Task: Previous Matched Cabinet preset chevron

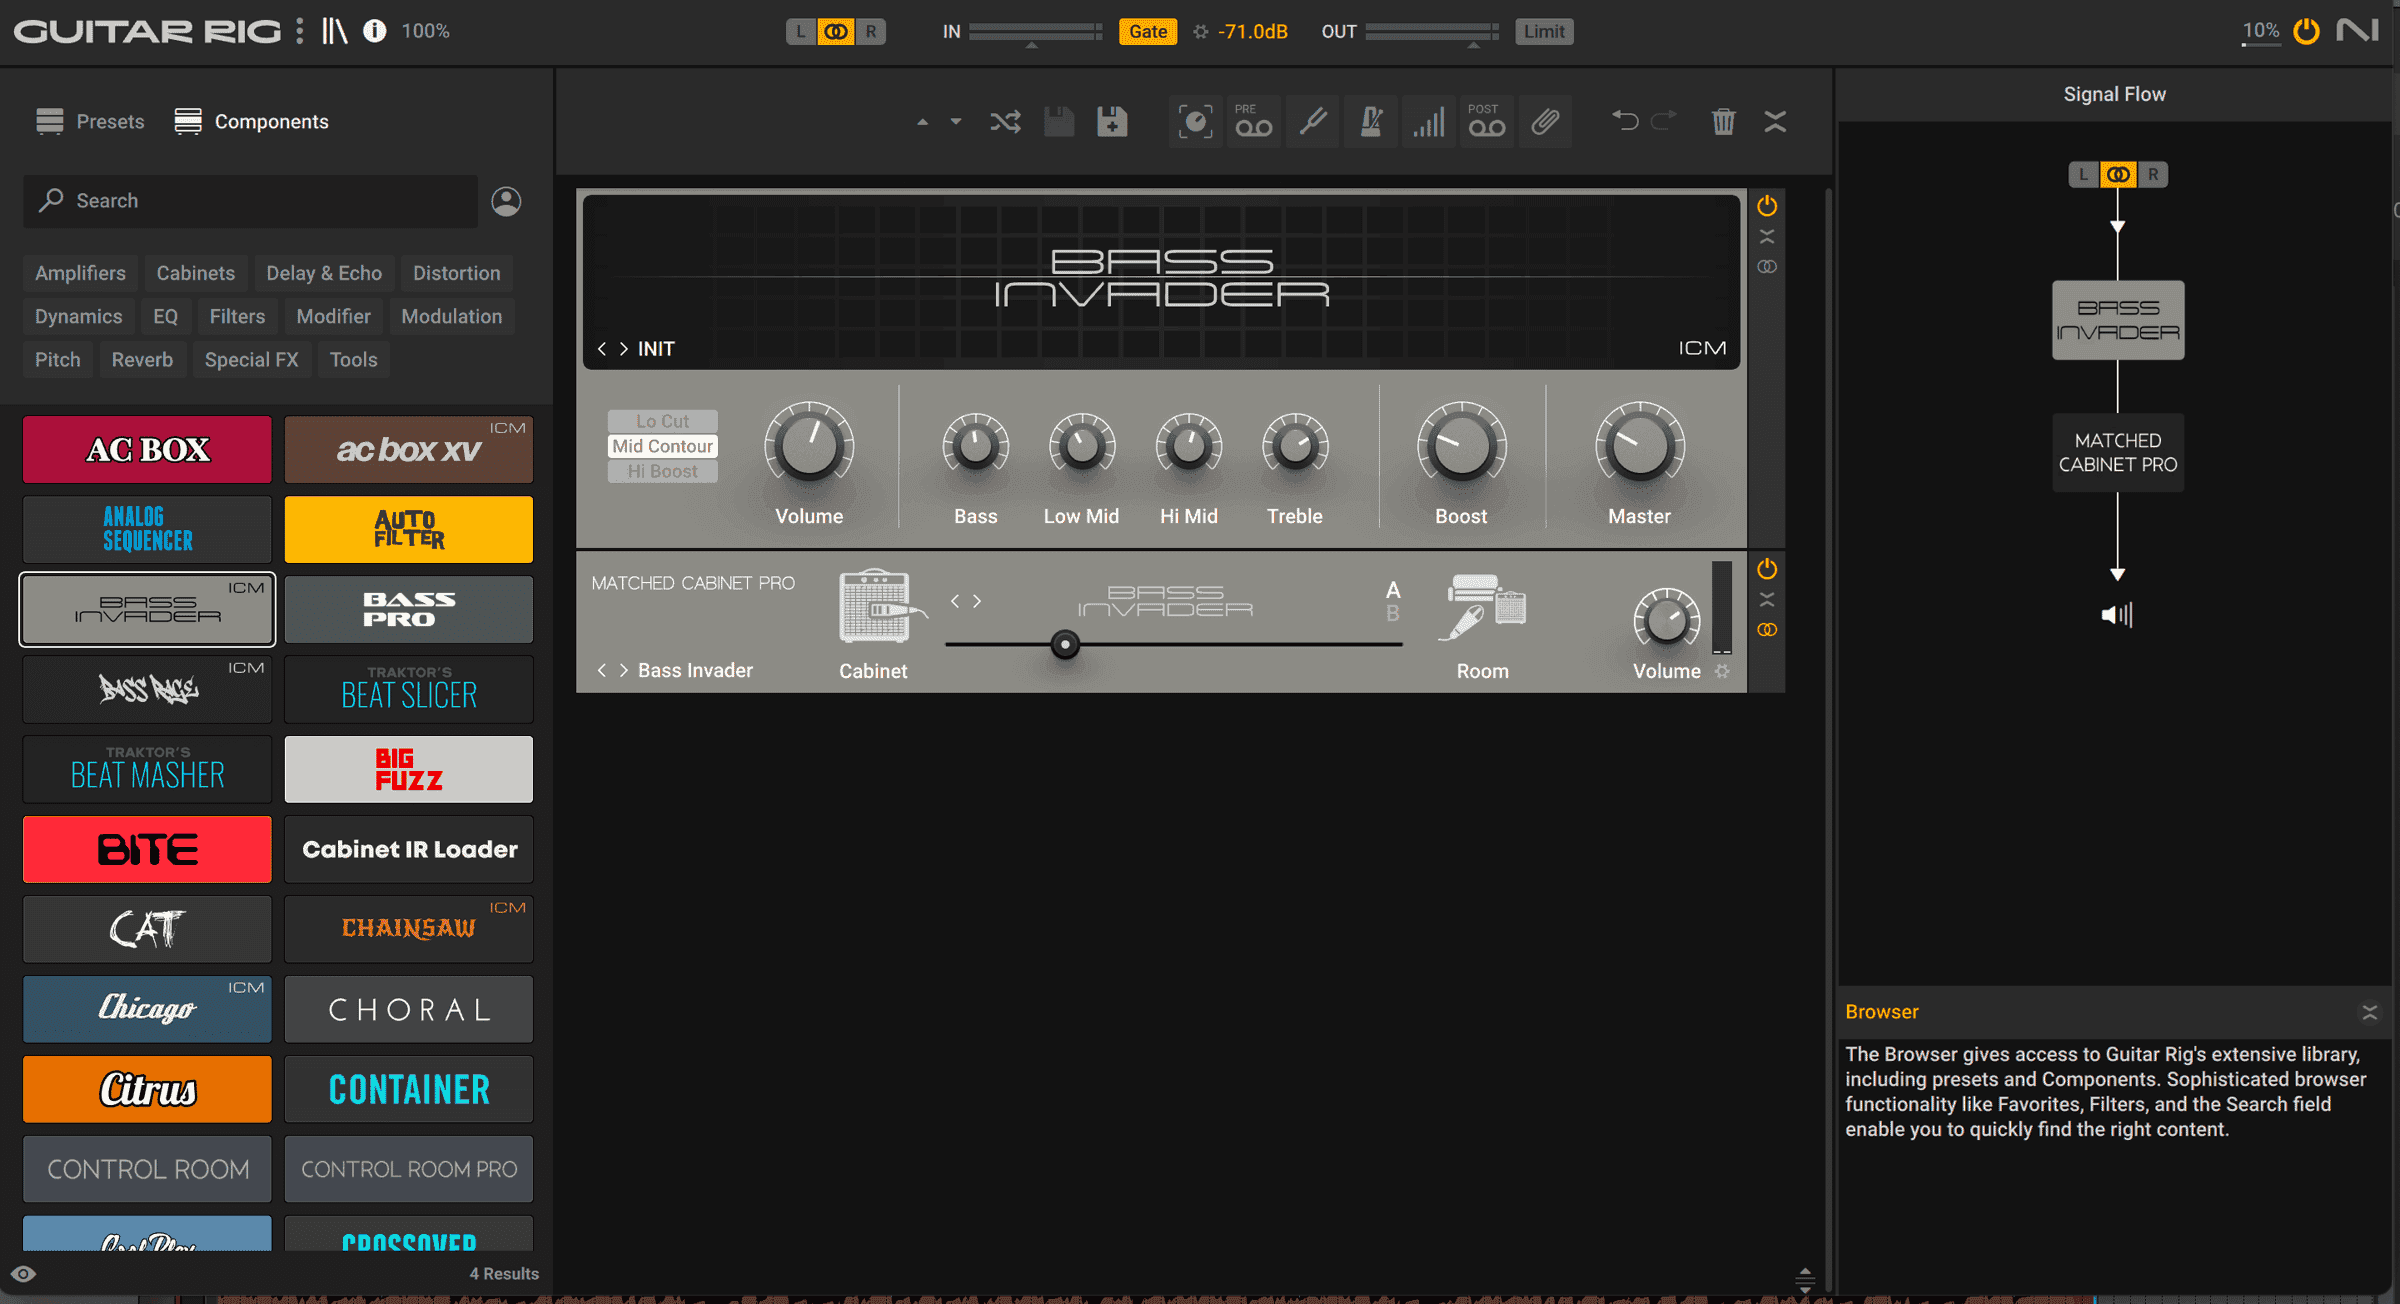Action: pos(602,670)
